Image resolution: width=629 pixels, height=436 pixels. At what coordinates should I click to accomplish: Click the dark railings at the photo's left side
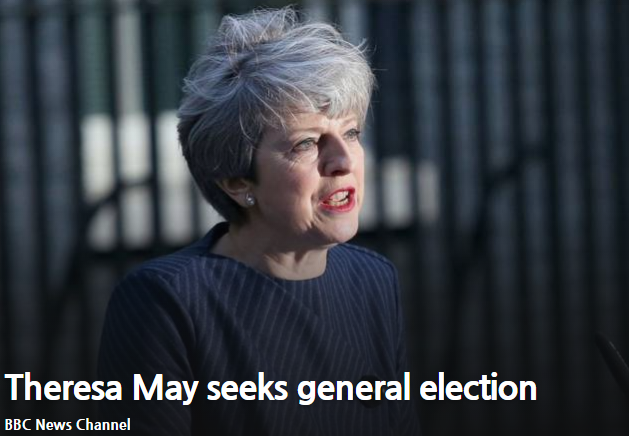point(40,180)
